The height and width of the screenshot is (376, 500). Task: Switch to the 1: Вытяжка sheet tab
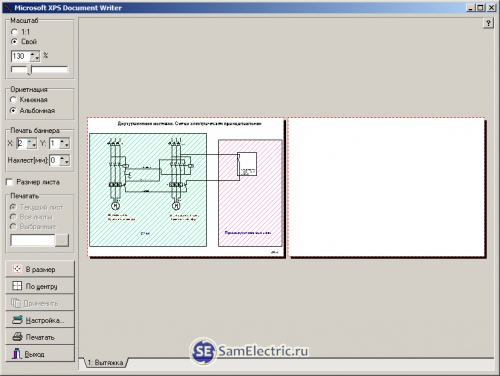105,362
